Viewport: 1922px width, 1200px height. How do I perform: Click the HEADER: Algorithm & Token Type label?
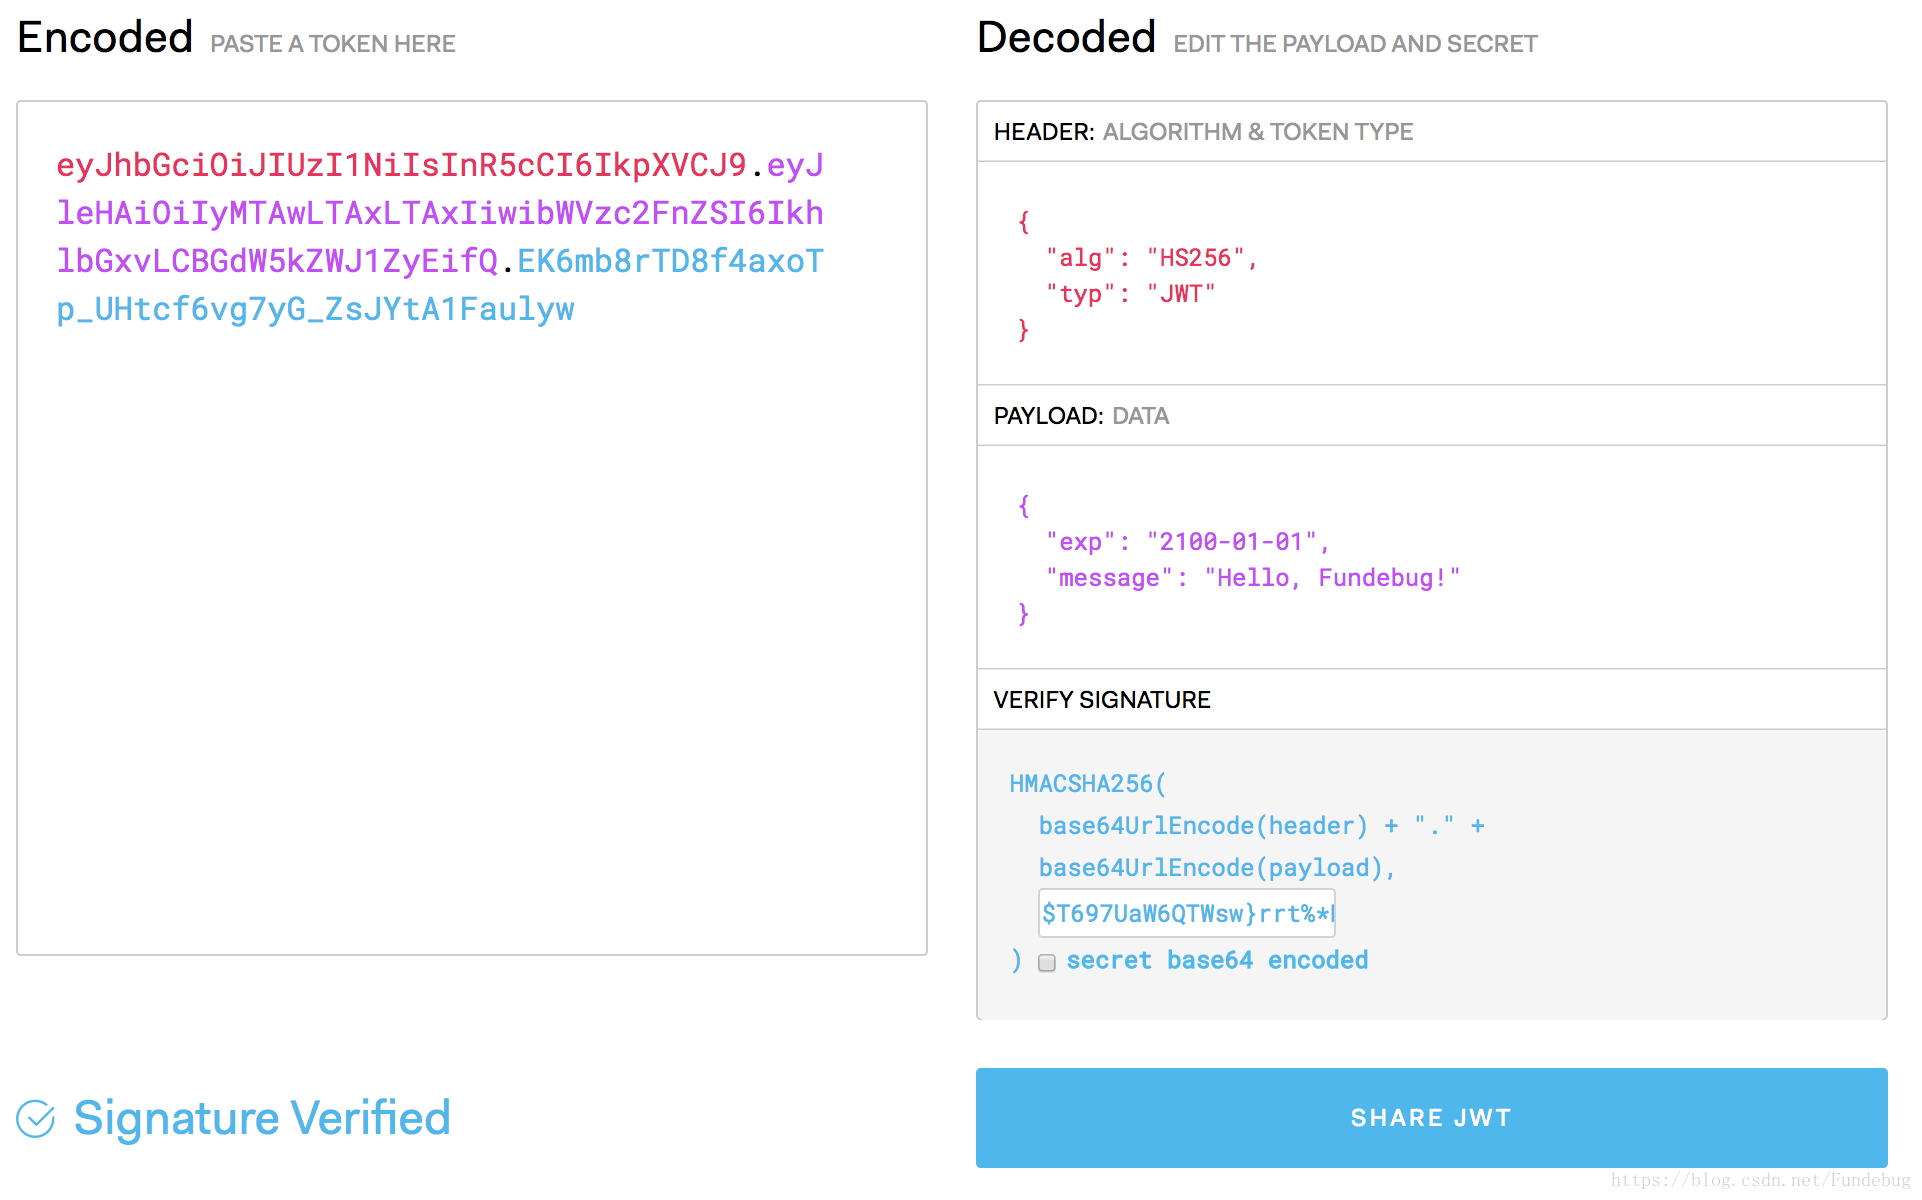(1202, 132)
